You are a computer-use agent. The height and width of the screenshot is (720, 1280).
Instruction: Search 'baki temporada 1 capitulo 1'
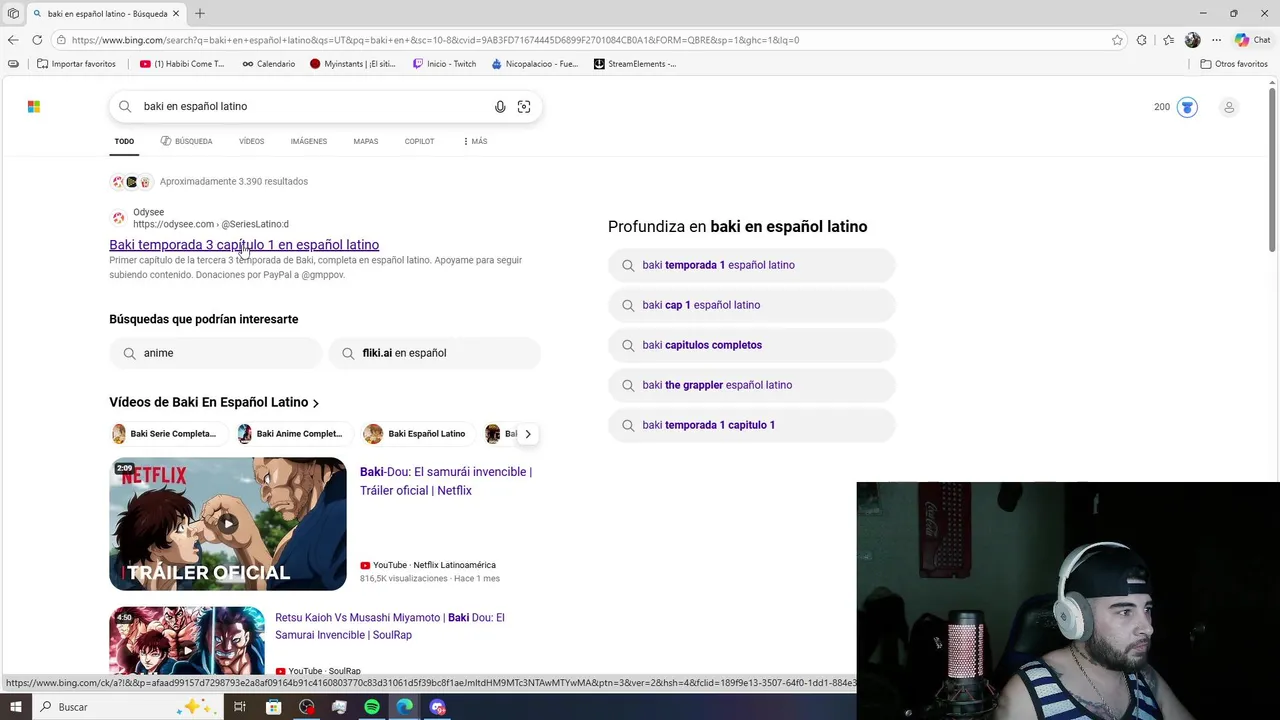click(x=751, y=425)
